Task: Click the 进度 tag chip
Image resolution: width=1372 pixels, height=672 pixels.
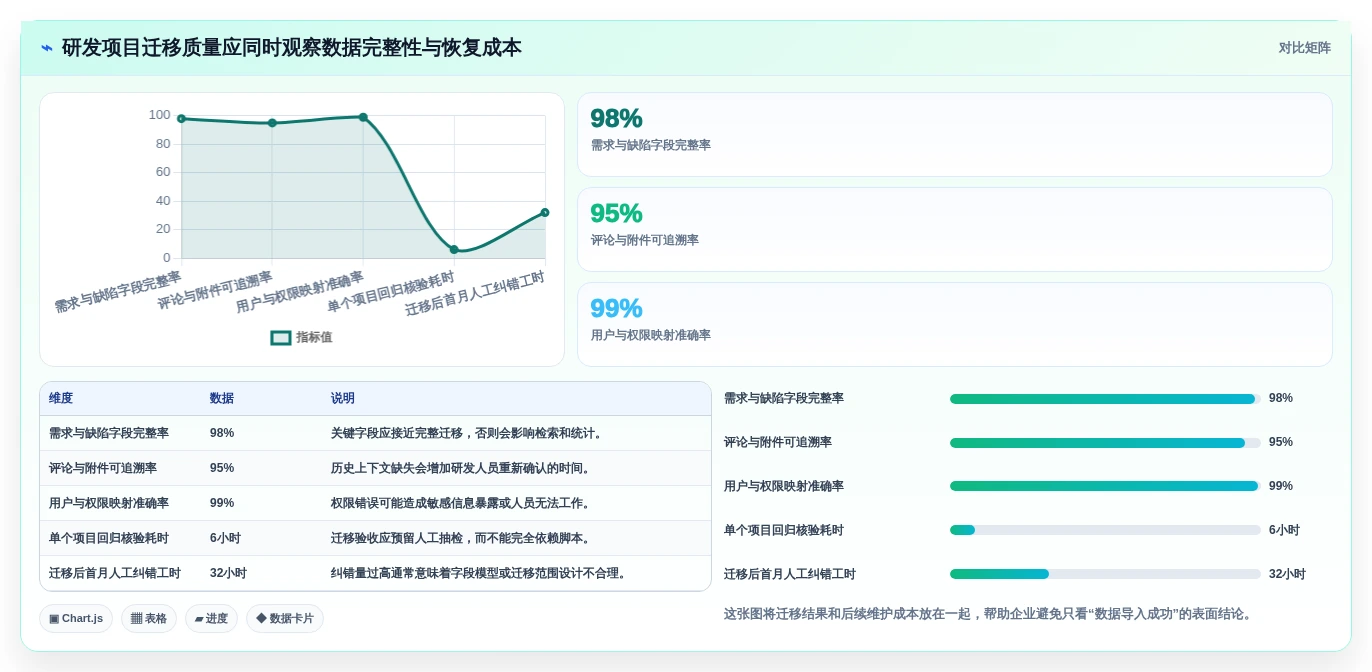Action: tap(211, 619)
